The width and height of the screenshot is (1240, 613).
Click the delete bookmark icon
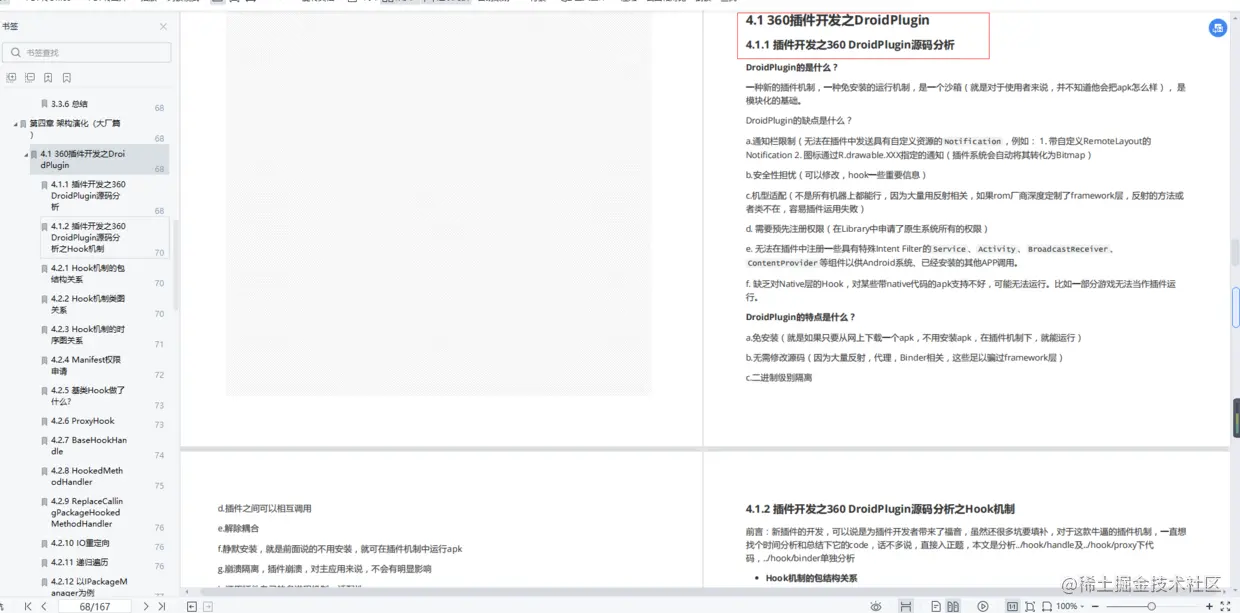click(x=67, y=77)
